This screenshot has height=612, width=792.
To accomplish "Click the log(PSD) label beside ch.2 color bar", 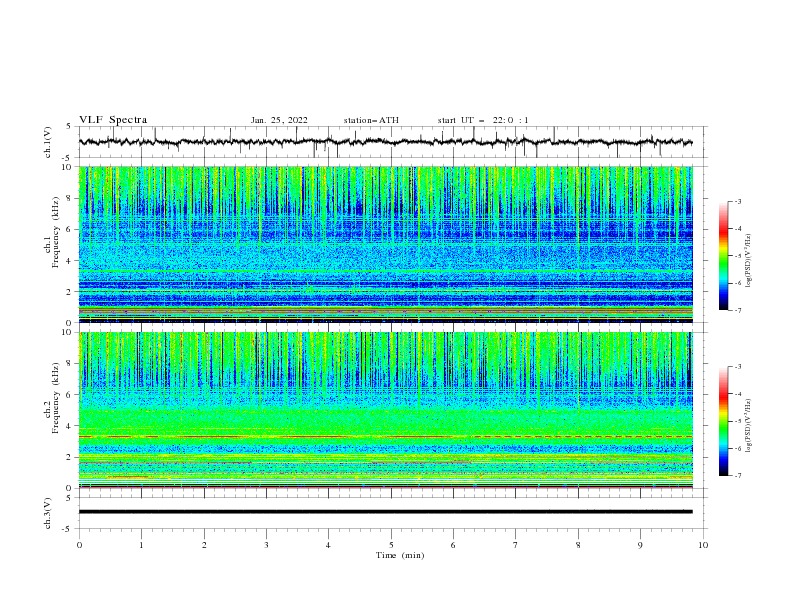I will (749, 426).
